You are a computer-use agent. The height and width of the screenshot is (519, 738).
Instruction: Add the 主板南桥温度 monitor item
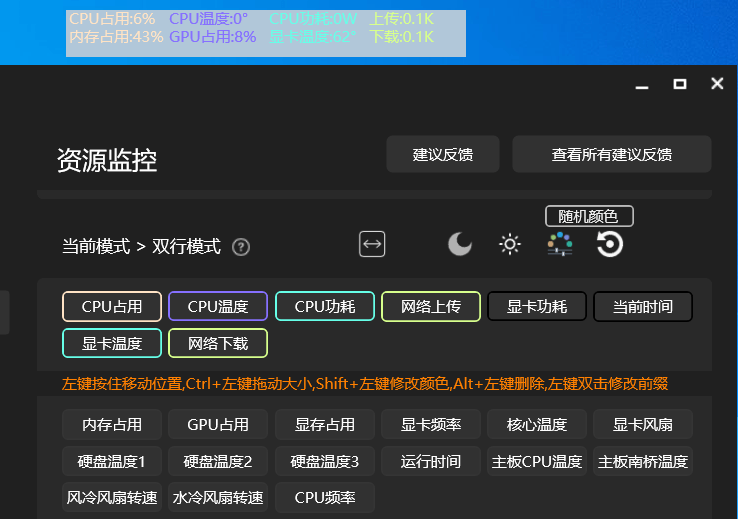[643, 461]
